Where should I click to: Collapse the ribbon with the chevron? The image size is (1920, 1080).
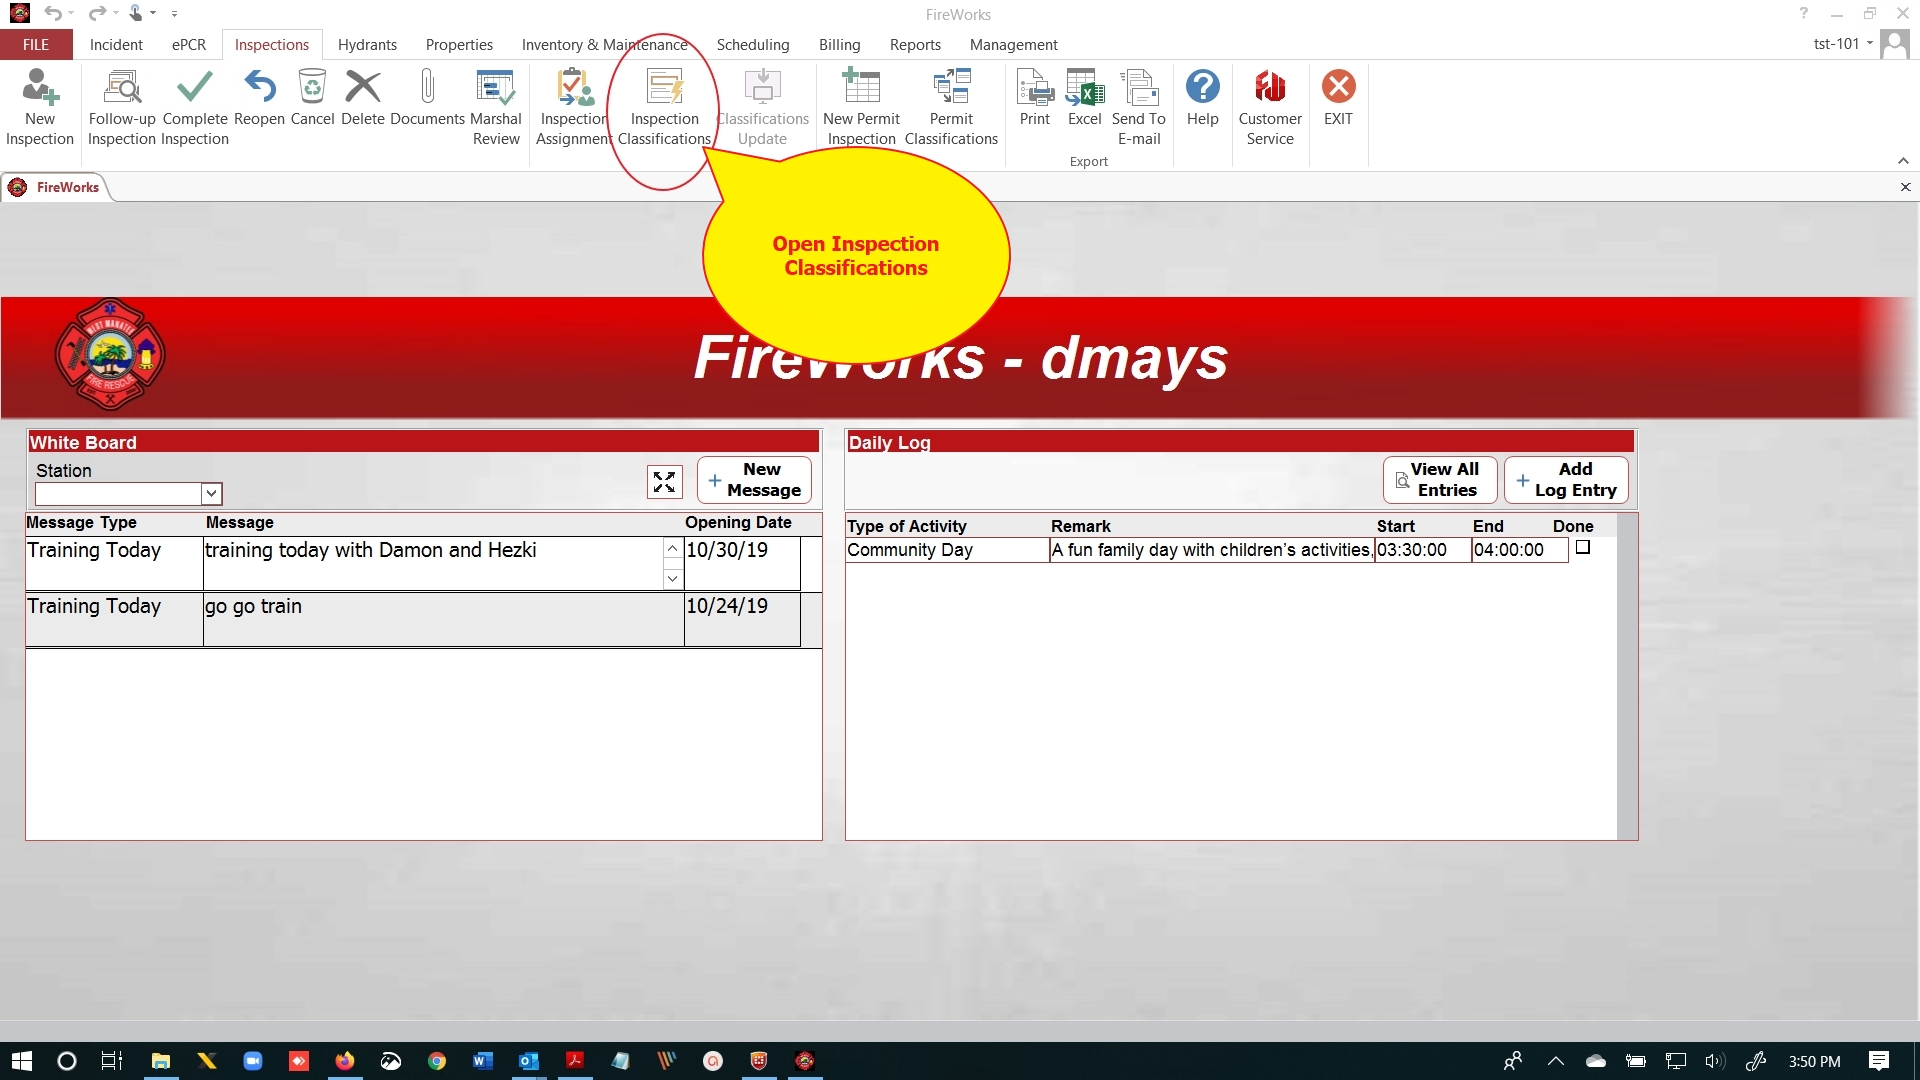(x=1903, y=161)
